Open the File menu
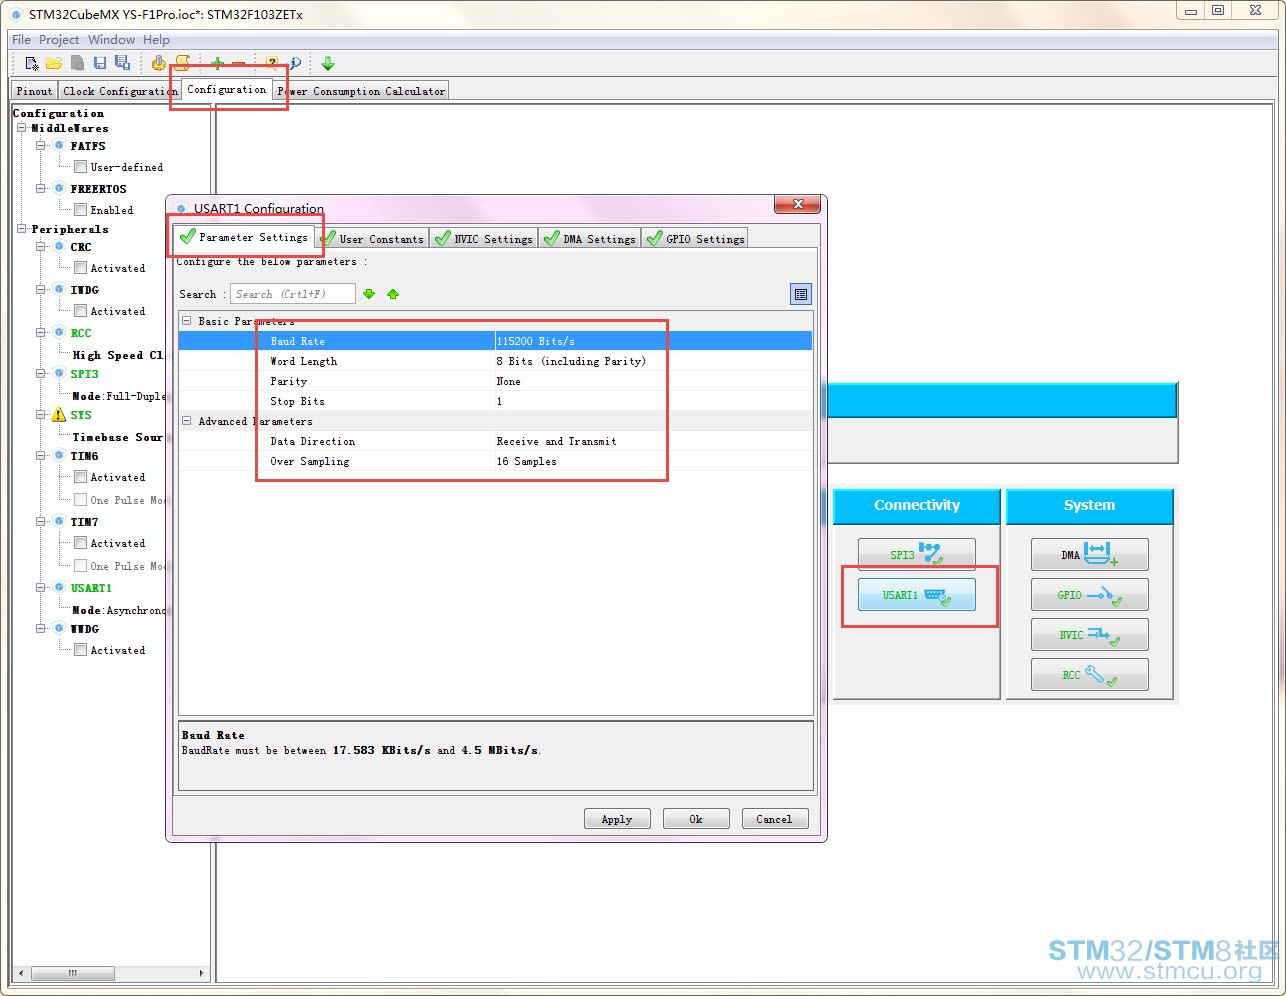Image resolution: width=1286 pixels, height=996 pixels. (21, 40)
